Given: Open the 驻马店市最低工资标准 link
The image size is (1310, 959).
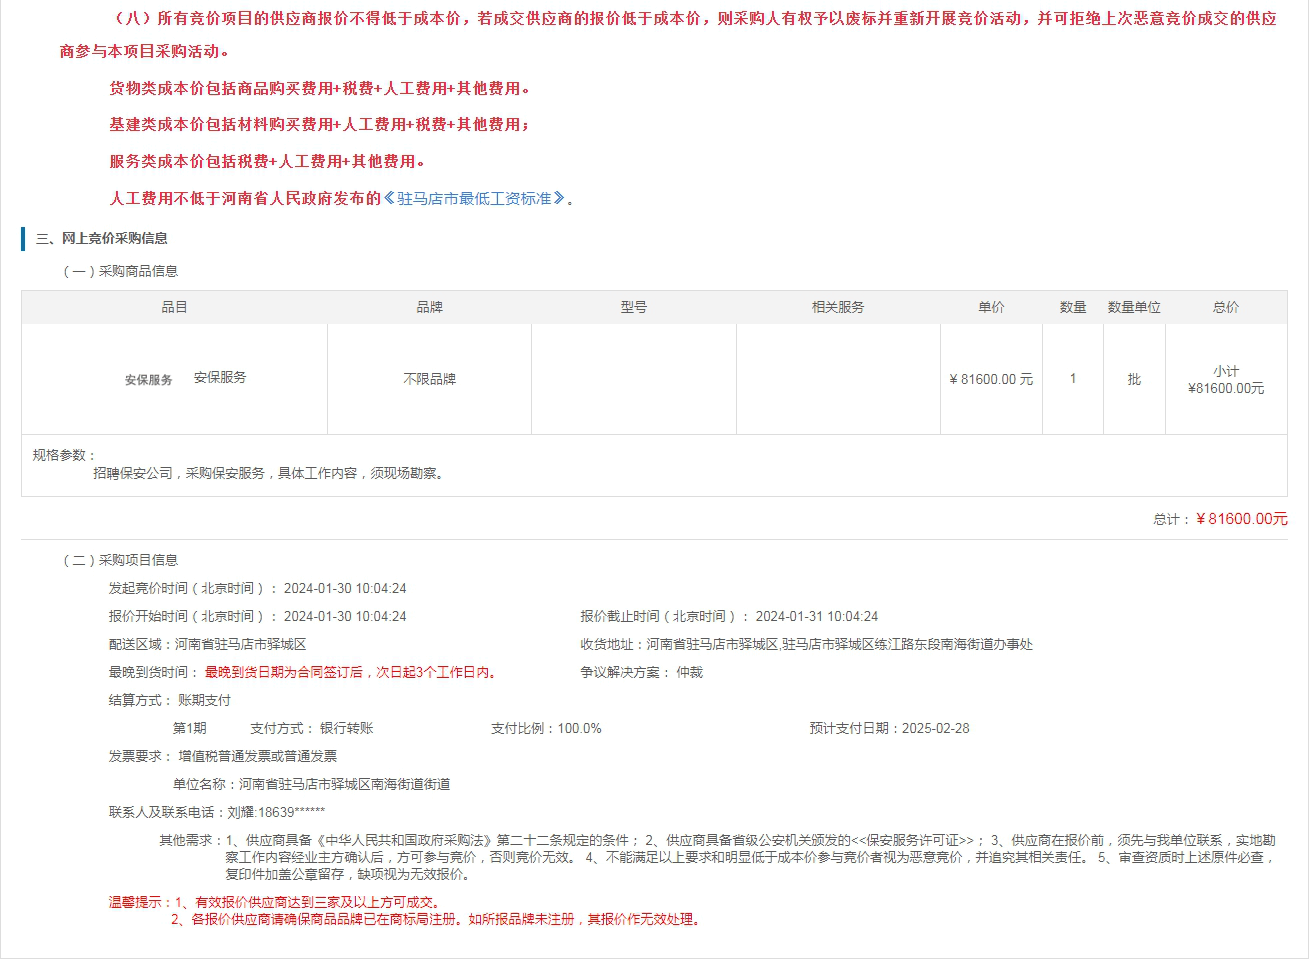Looking at the screenshot, I should (x=474, y=198).
